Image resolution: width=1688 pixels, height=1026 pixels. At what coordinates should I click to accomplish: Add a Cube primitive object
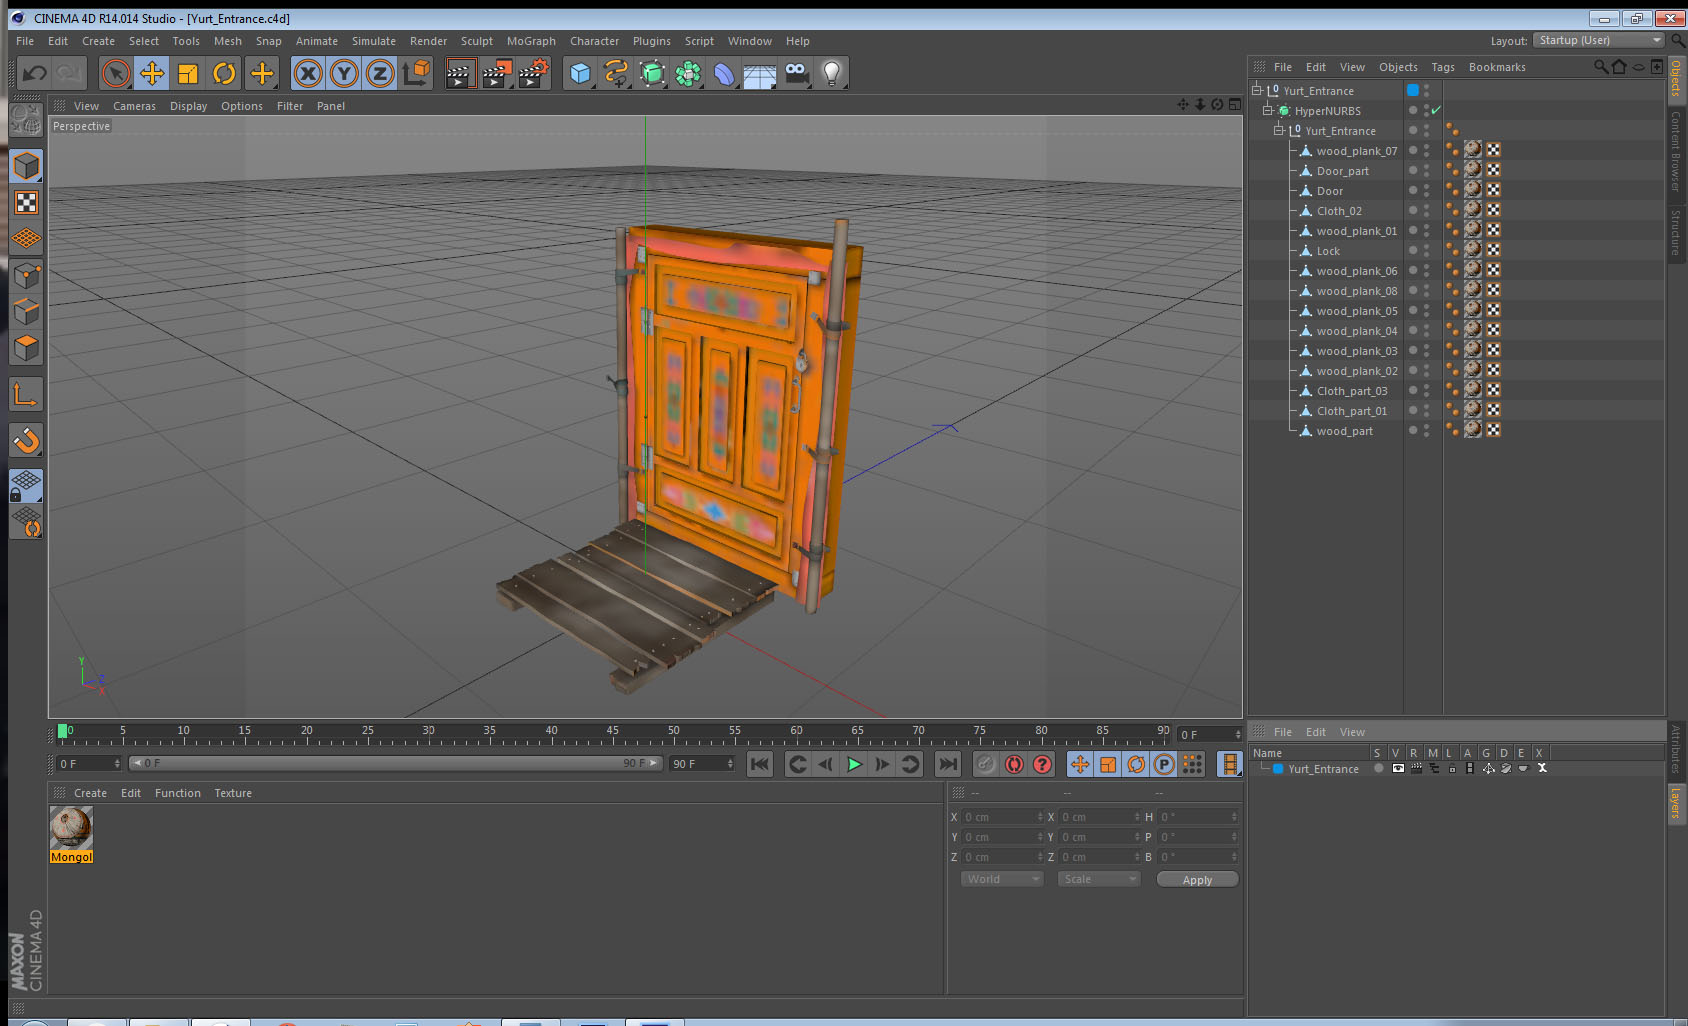point(580,73)
